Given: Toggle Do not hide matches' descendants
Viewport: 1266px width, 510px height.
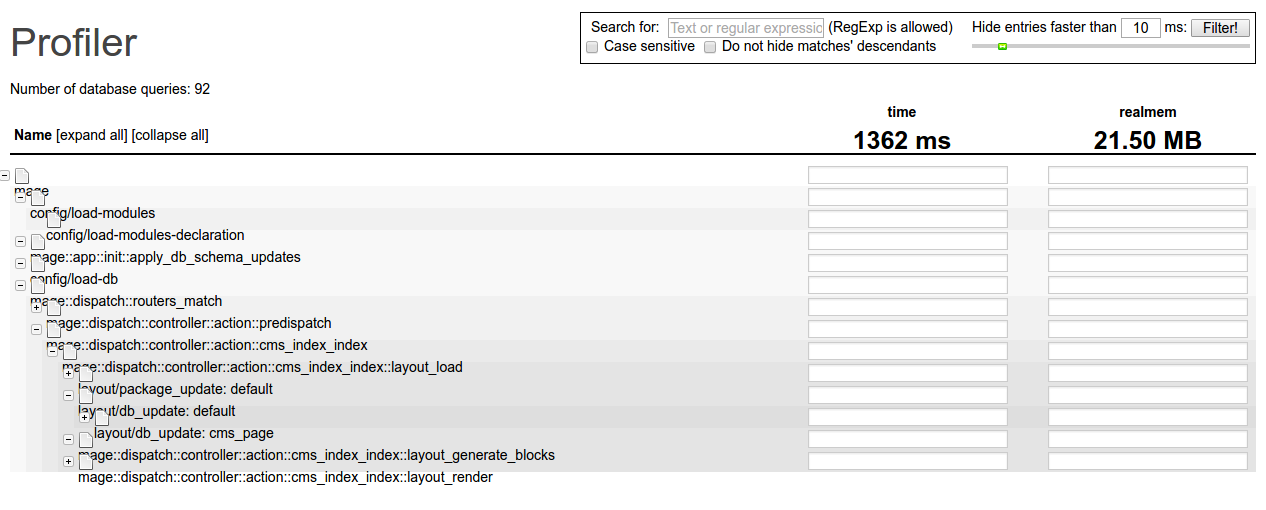Looking at the screenshot, I should click(x=710, y=47).
